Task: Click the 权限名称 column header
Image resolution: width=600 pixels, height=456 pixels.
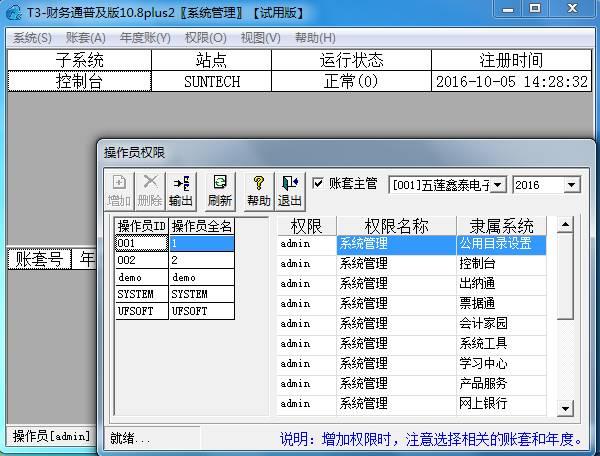Action: pyautogui.click(x=396, y=226)
